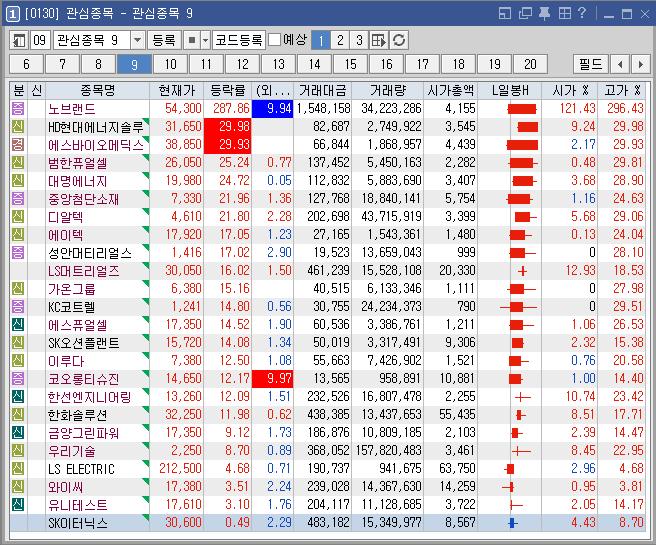Sort by 시가총액 column header
This screenshot has height=545, width=656.
(x=451, y=90)
